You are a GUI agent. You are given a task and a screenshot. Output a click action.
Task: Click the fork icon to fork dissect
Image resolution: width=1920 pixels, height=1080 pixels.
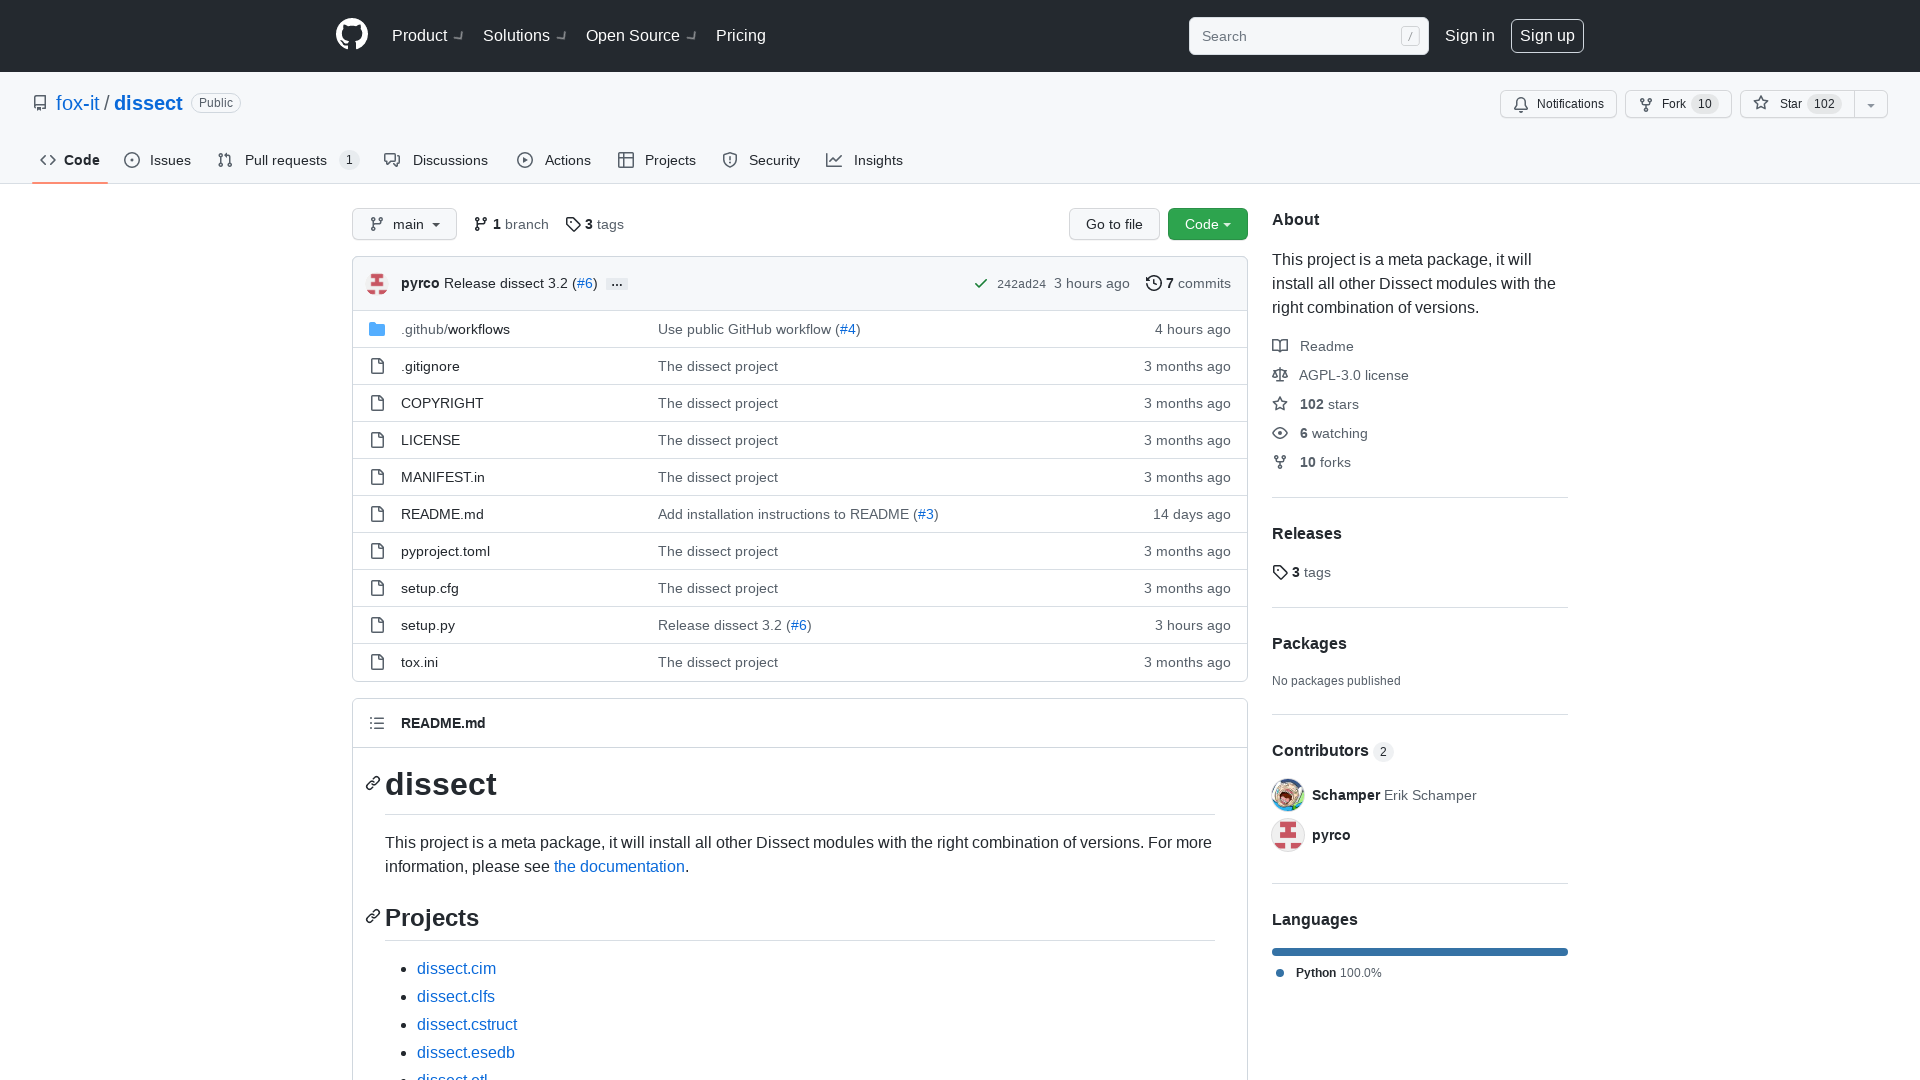pos(1646,104)
